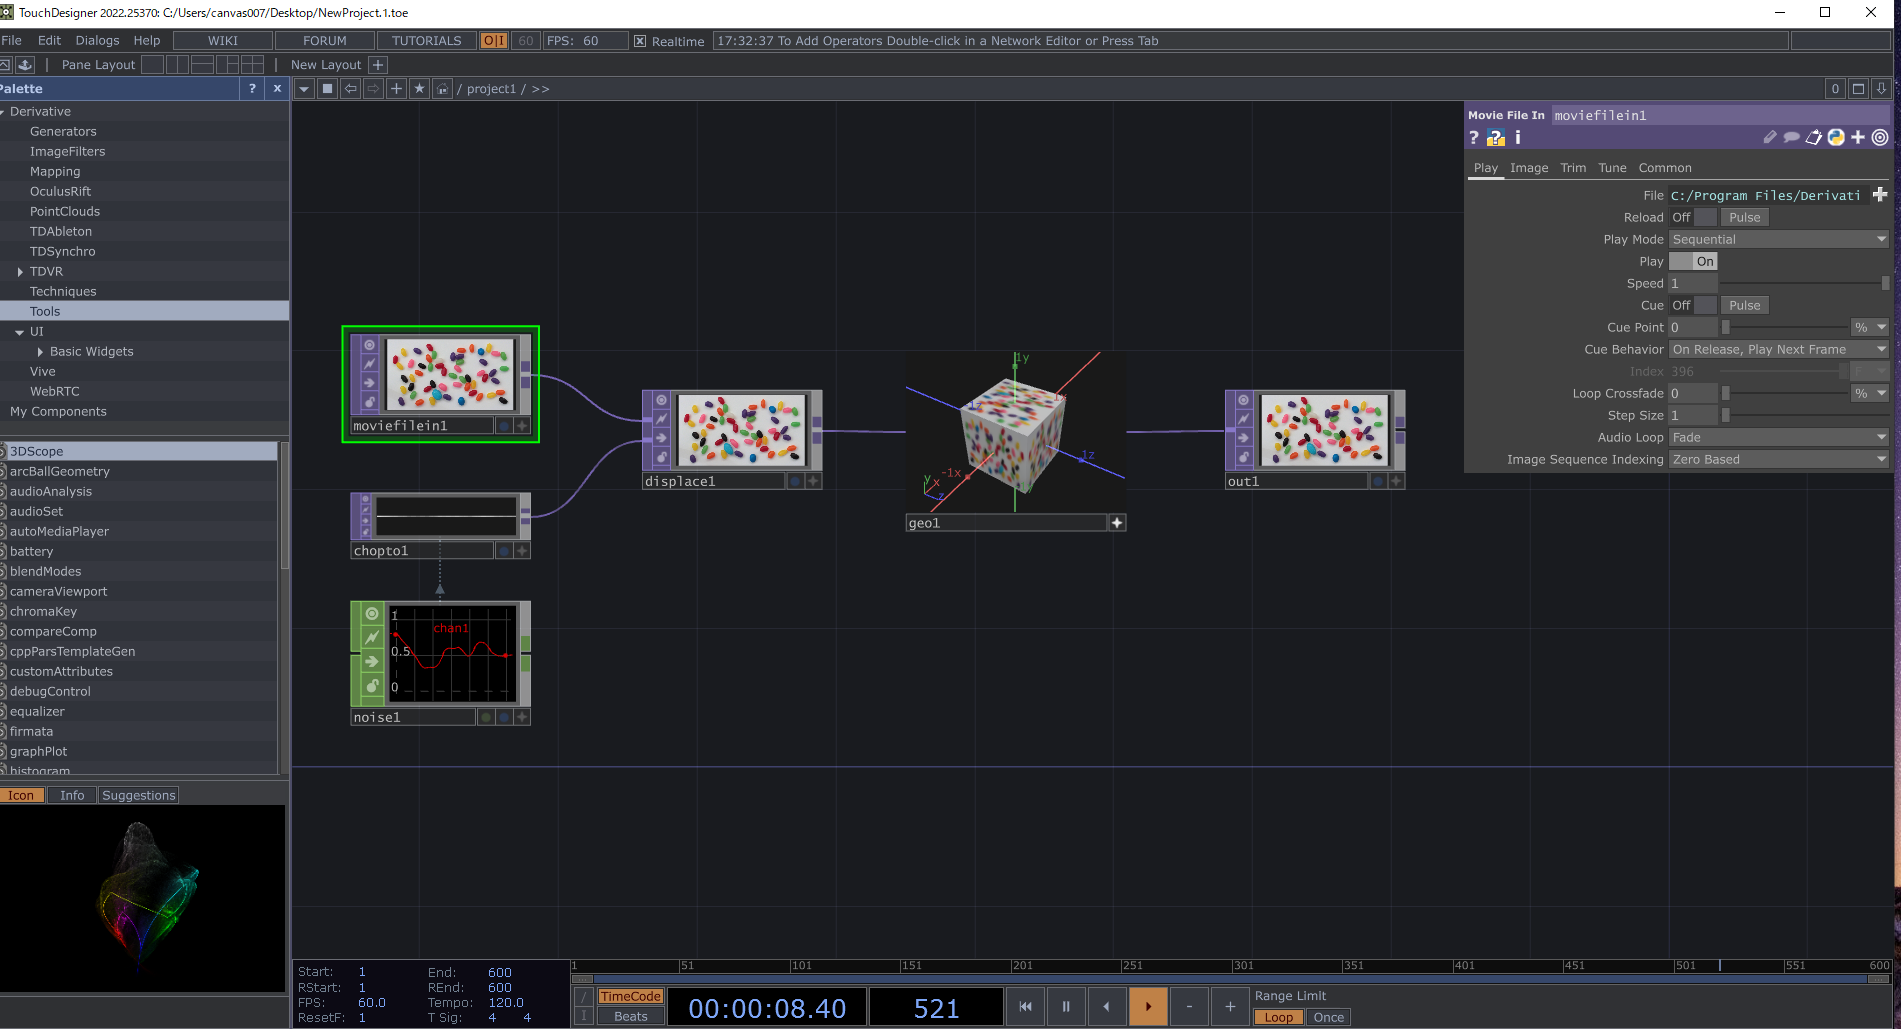Viewport: 1901px width, 1029px height.
Task: Toggle the Reload Off switch
Action: [1693, 217]
